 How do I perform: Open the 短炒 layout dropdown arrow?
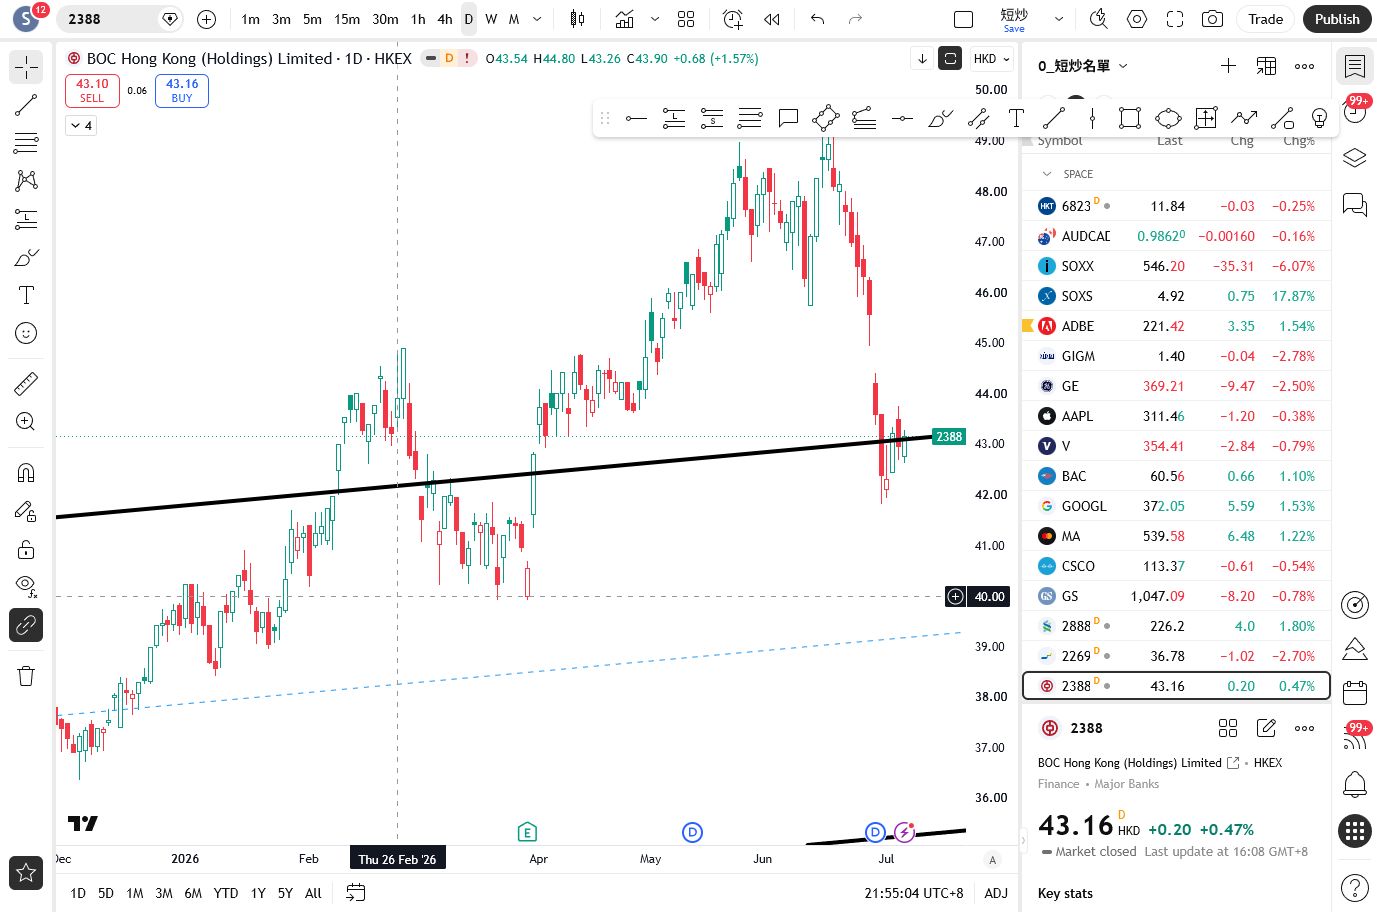1059,19
